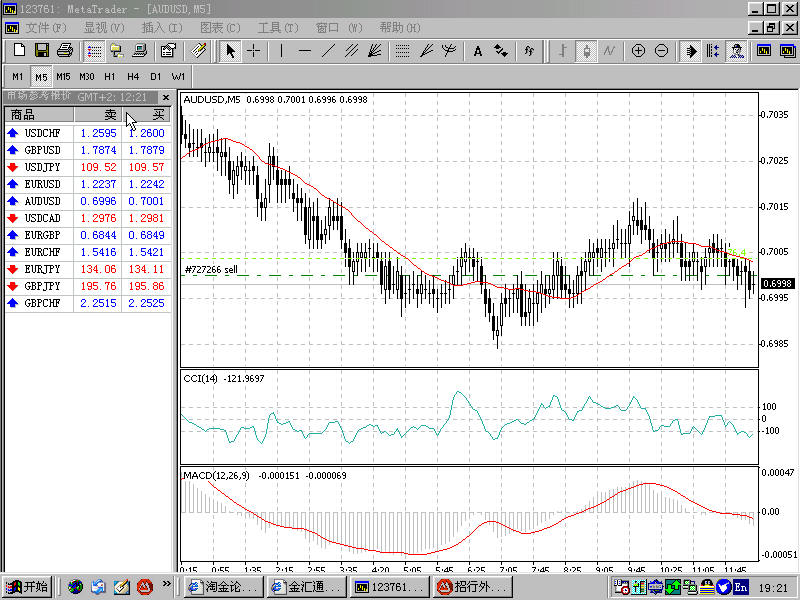This screenshot has width=800, height=600.
Task: Click the 商品 column header
Action: (39, 114)
